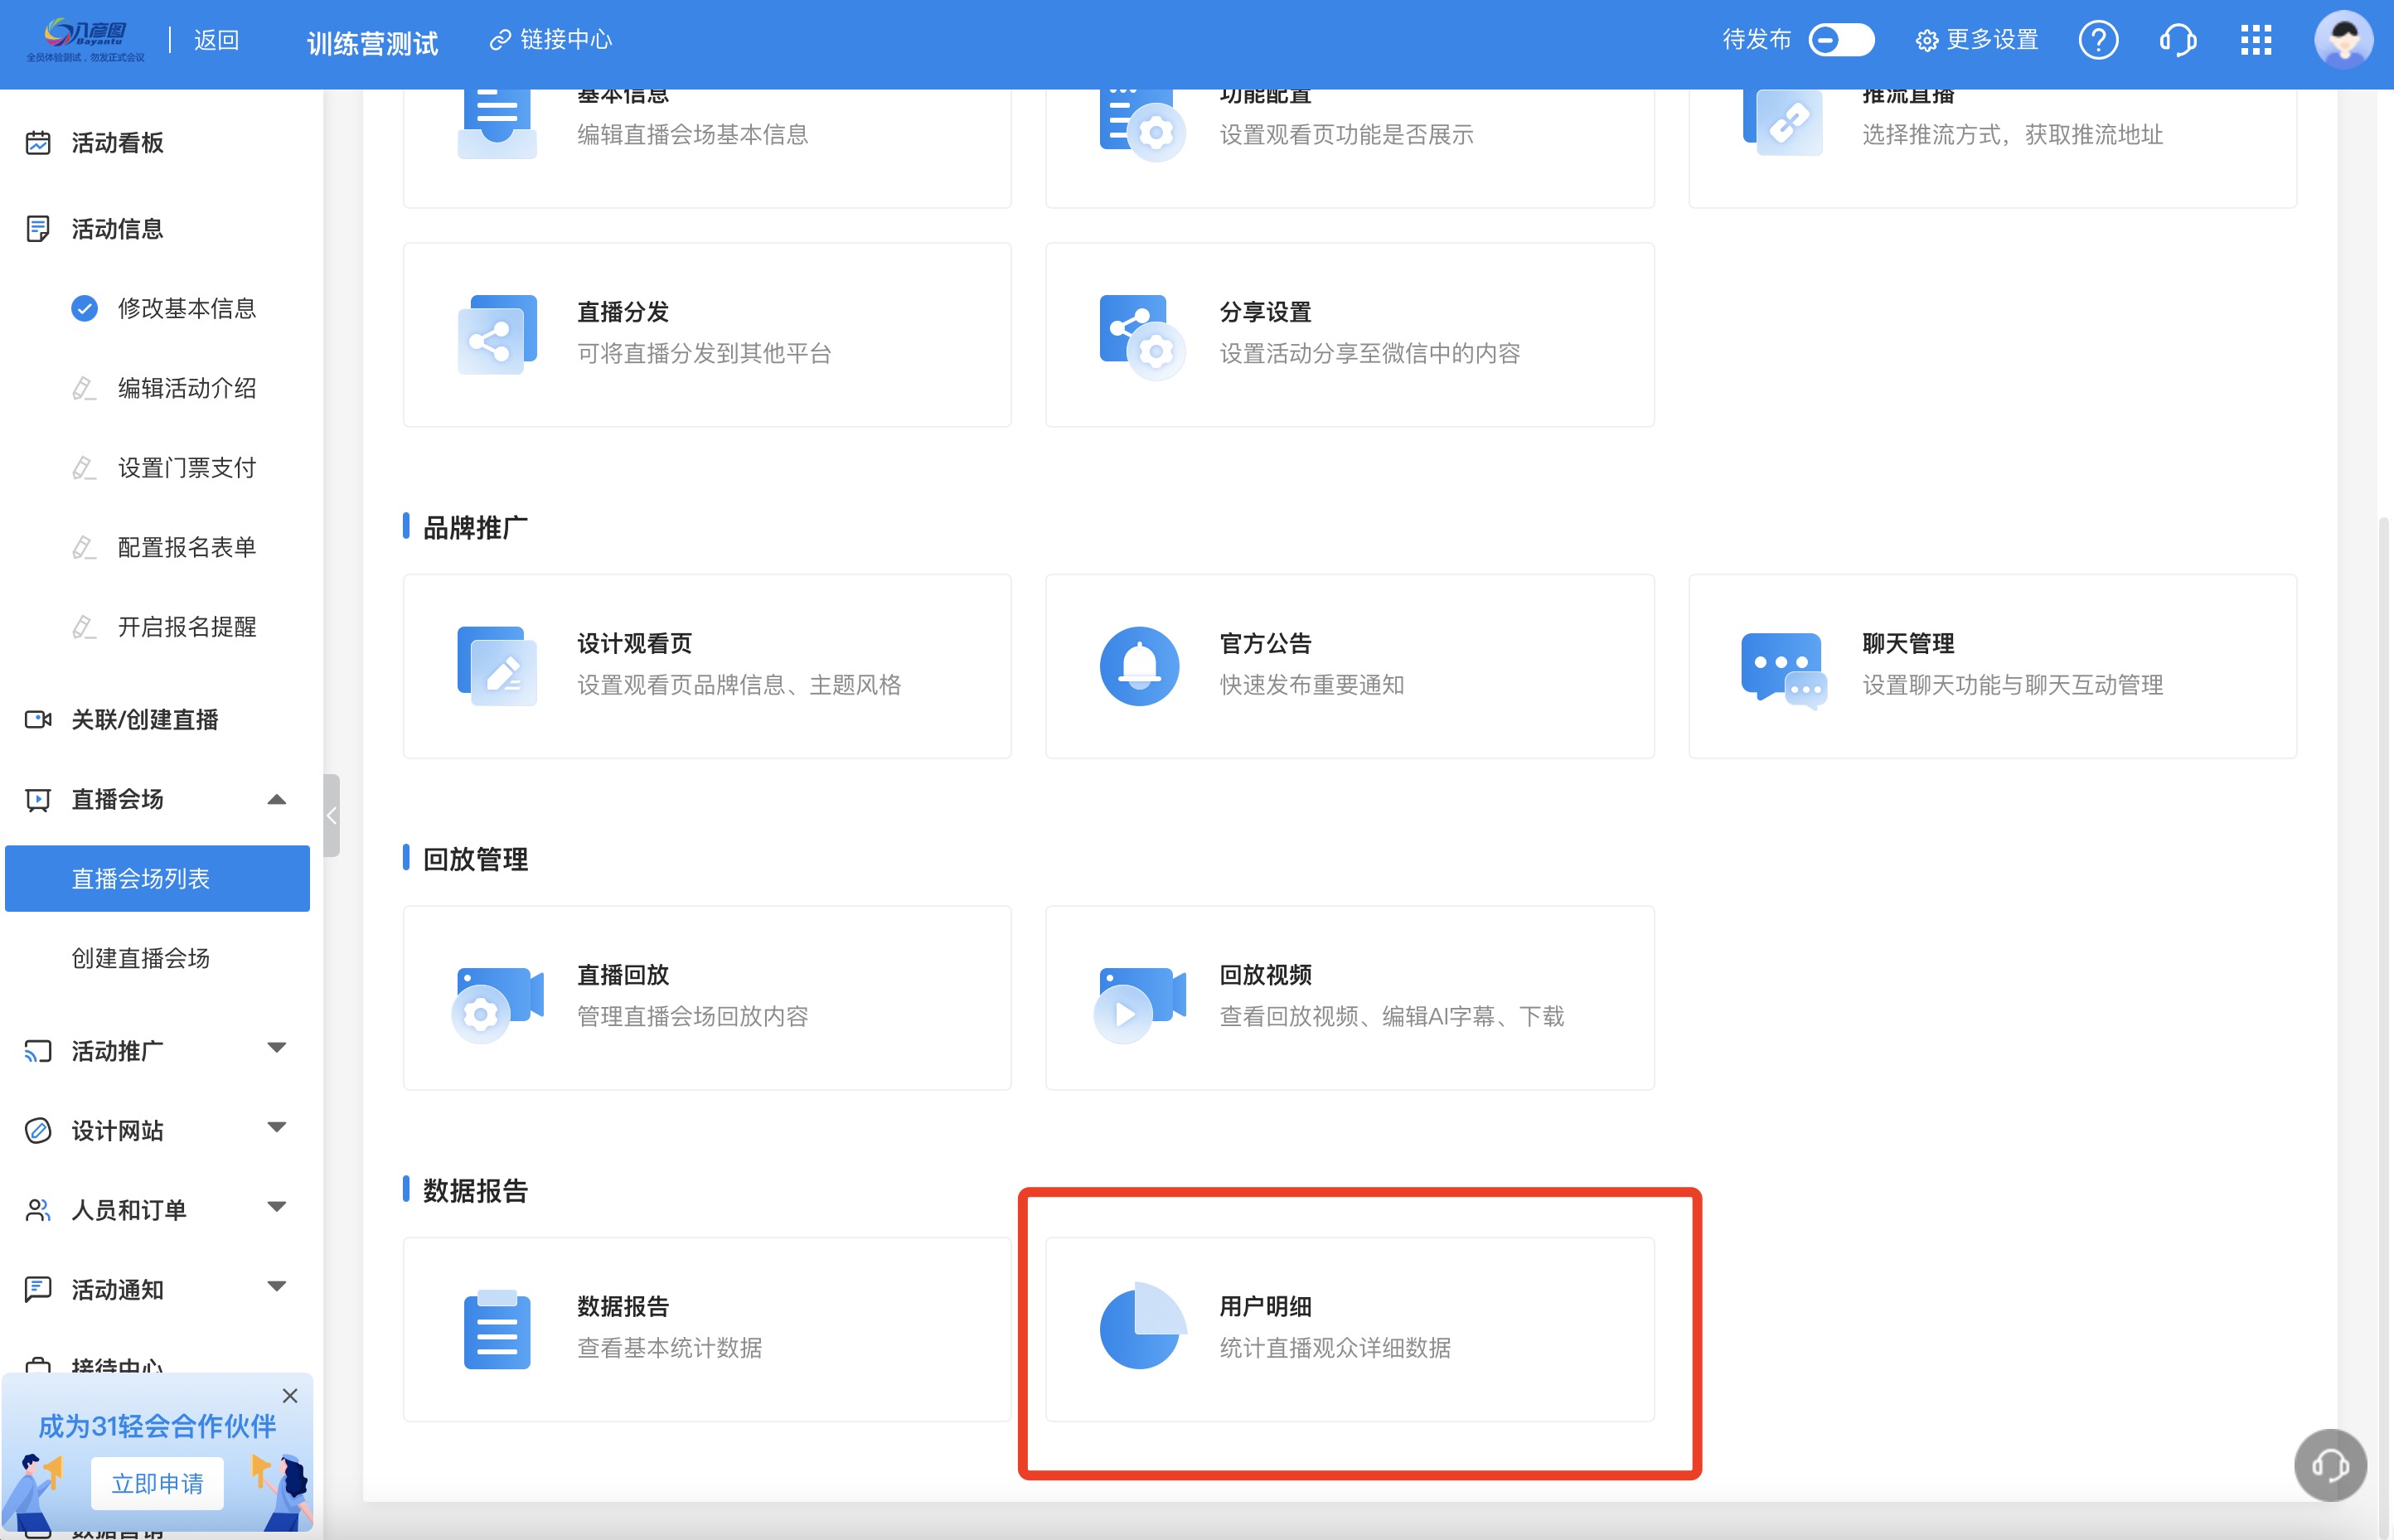
Task: Open the 聊天管理 chat bubble icon
Action: coord(1782,668)
